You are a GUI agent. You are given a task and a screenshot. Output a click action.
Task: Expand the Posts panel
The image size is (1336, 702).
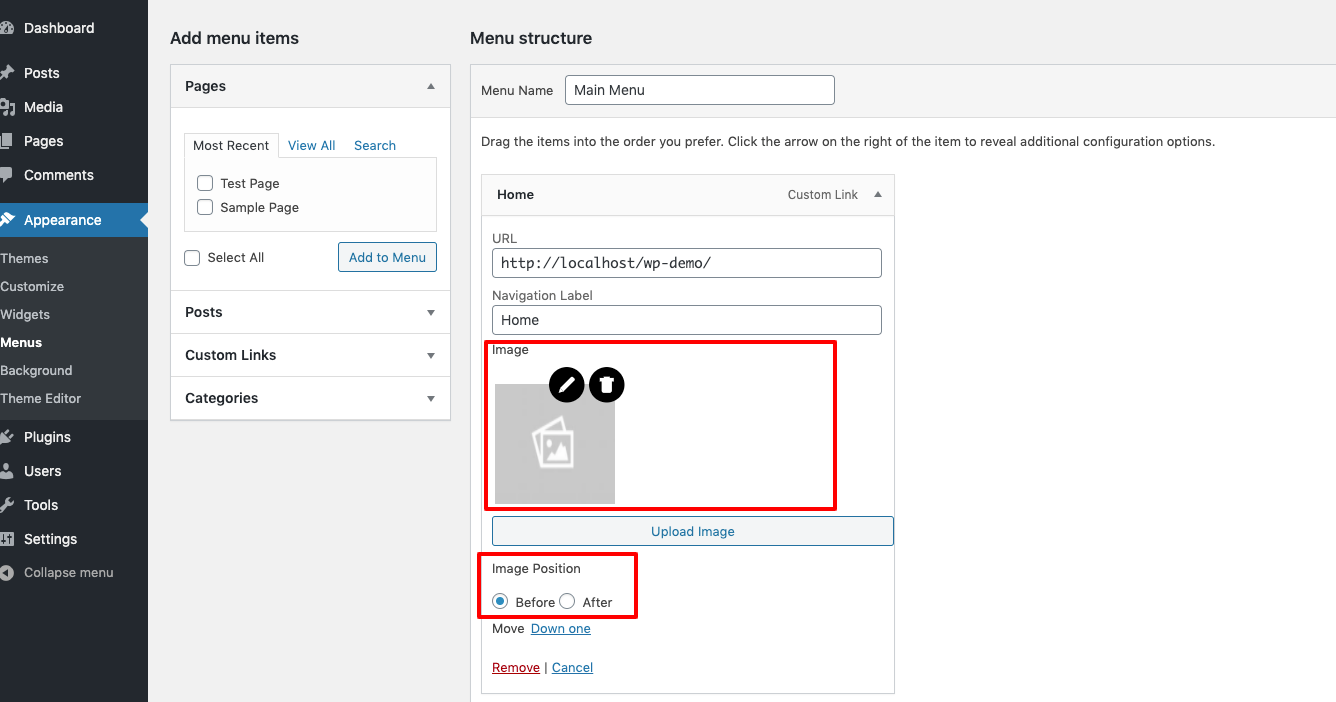[x=310, y=312]
